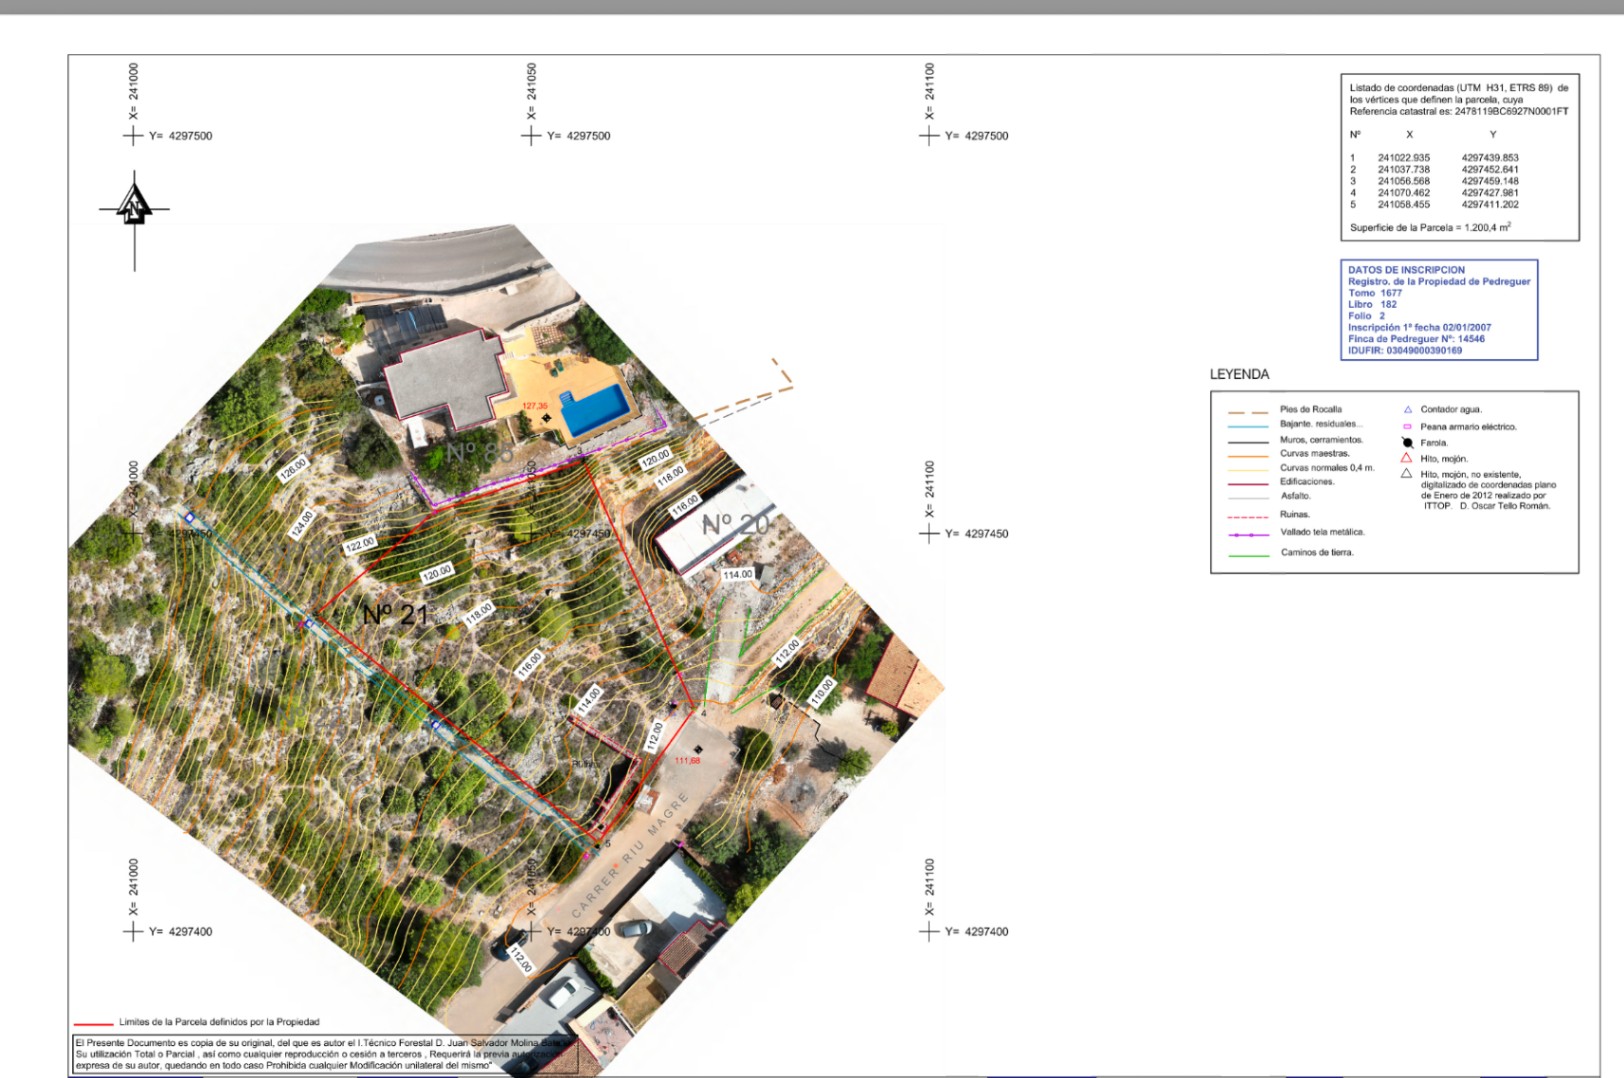
Task: Select the 'Muros, cerramientos.' legend label
Action: point(1321,440)
